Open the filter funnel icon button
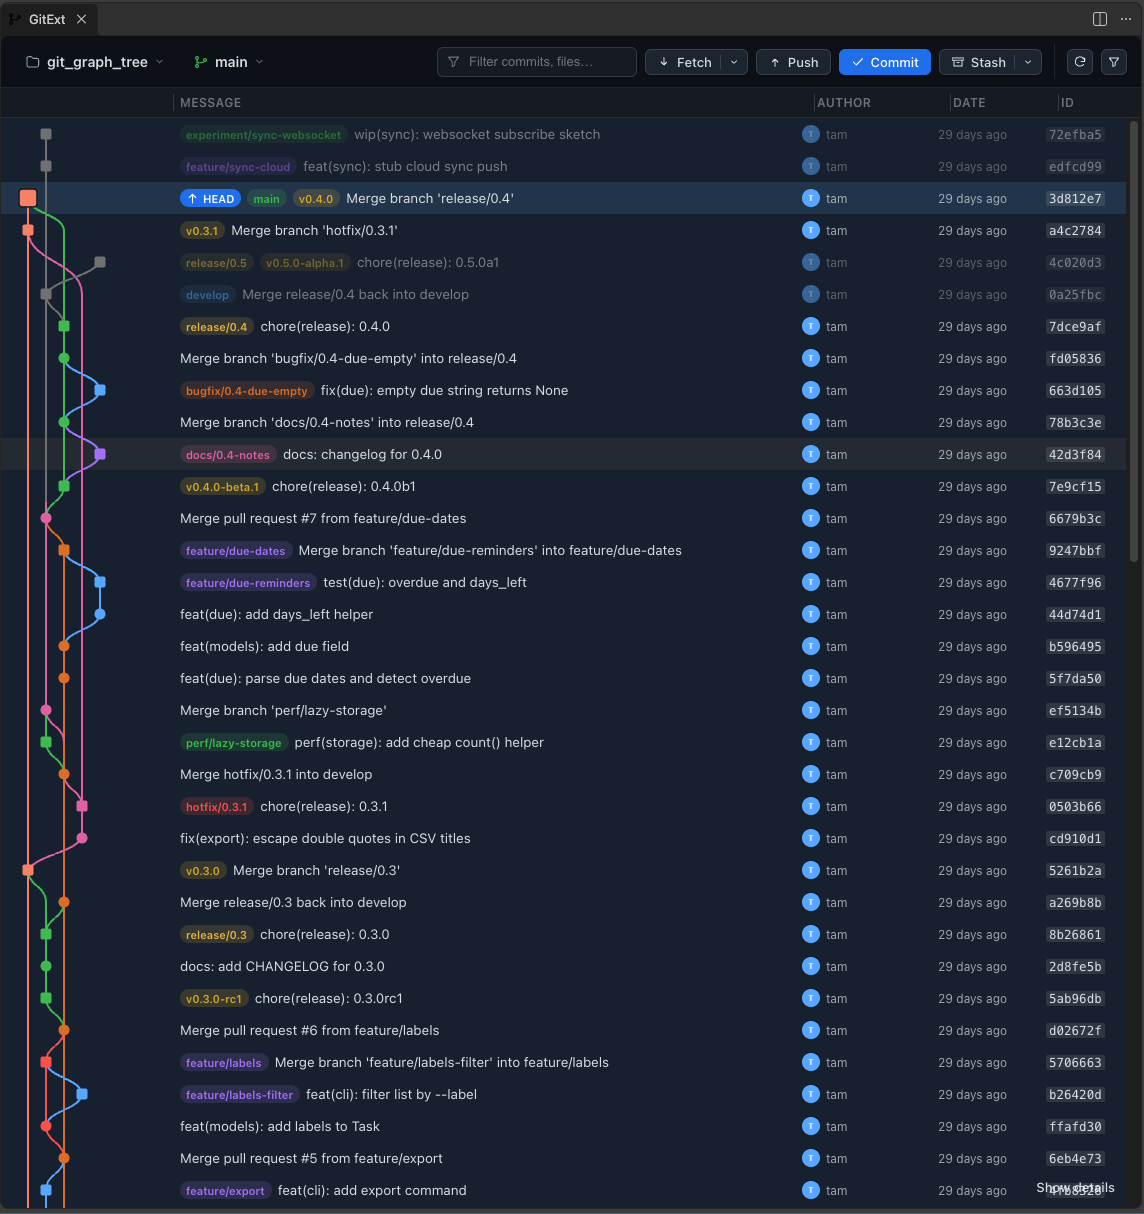 pyautogui.click(x=1114, y=62)
